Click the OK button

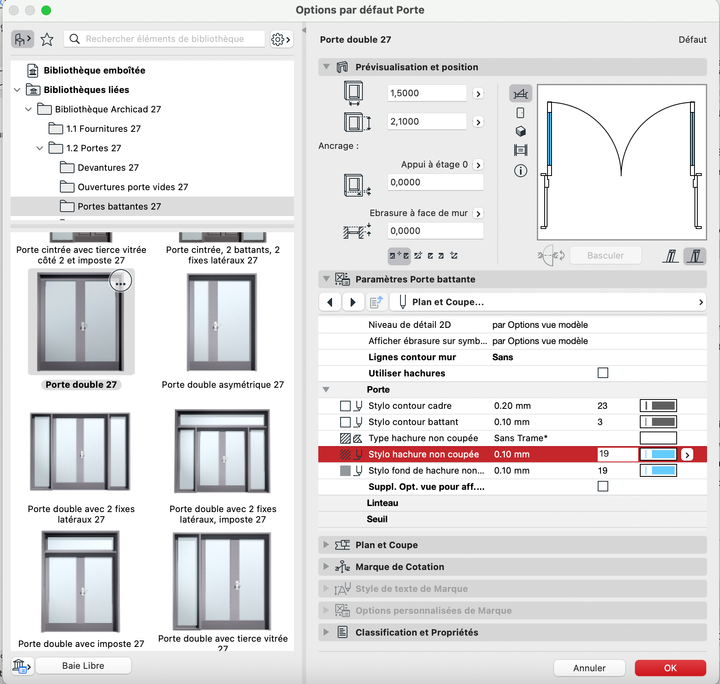[x=670, y=667]
